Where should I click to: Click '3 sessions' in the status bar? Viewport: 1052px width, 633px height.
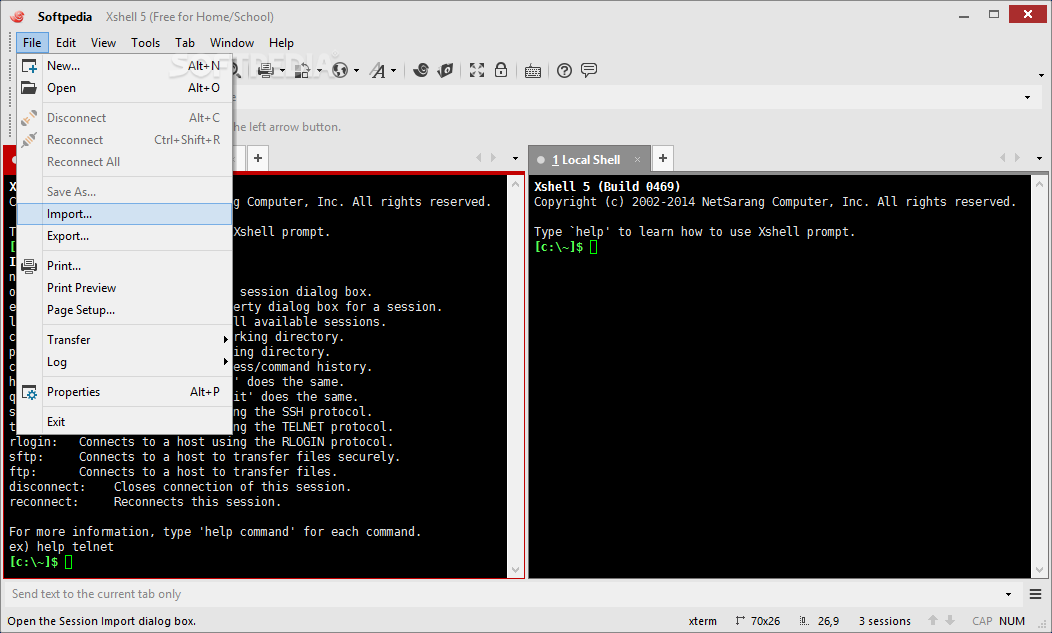885,621
